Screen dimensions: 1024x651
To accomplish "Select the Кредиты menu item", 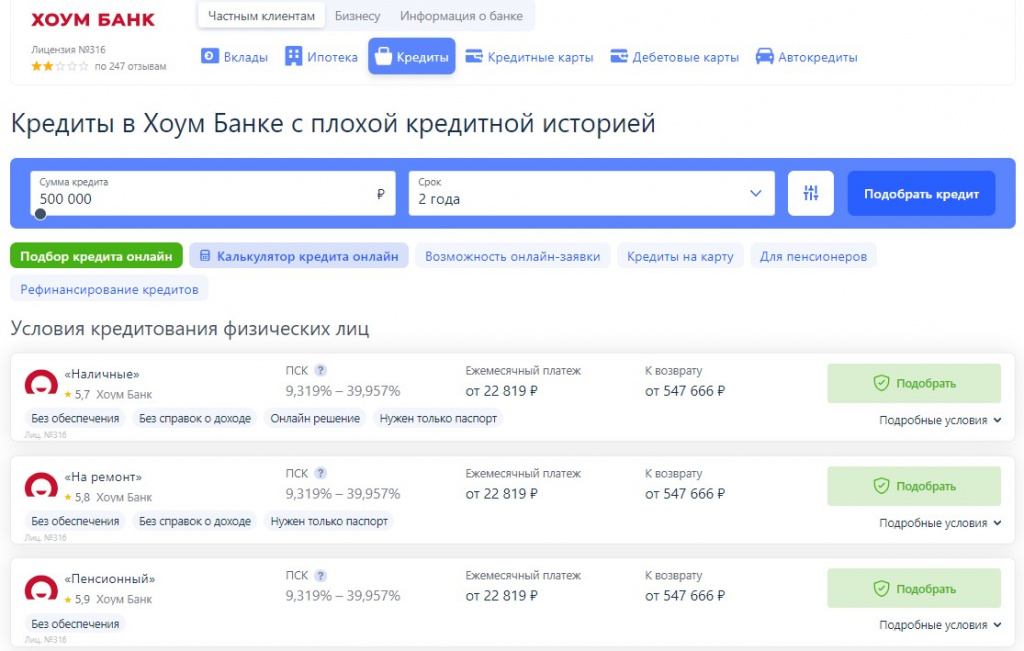I will point(411,56).
